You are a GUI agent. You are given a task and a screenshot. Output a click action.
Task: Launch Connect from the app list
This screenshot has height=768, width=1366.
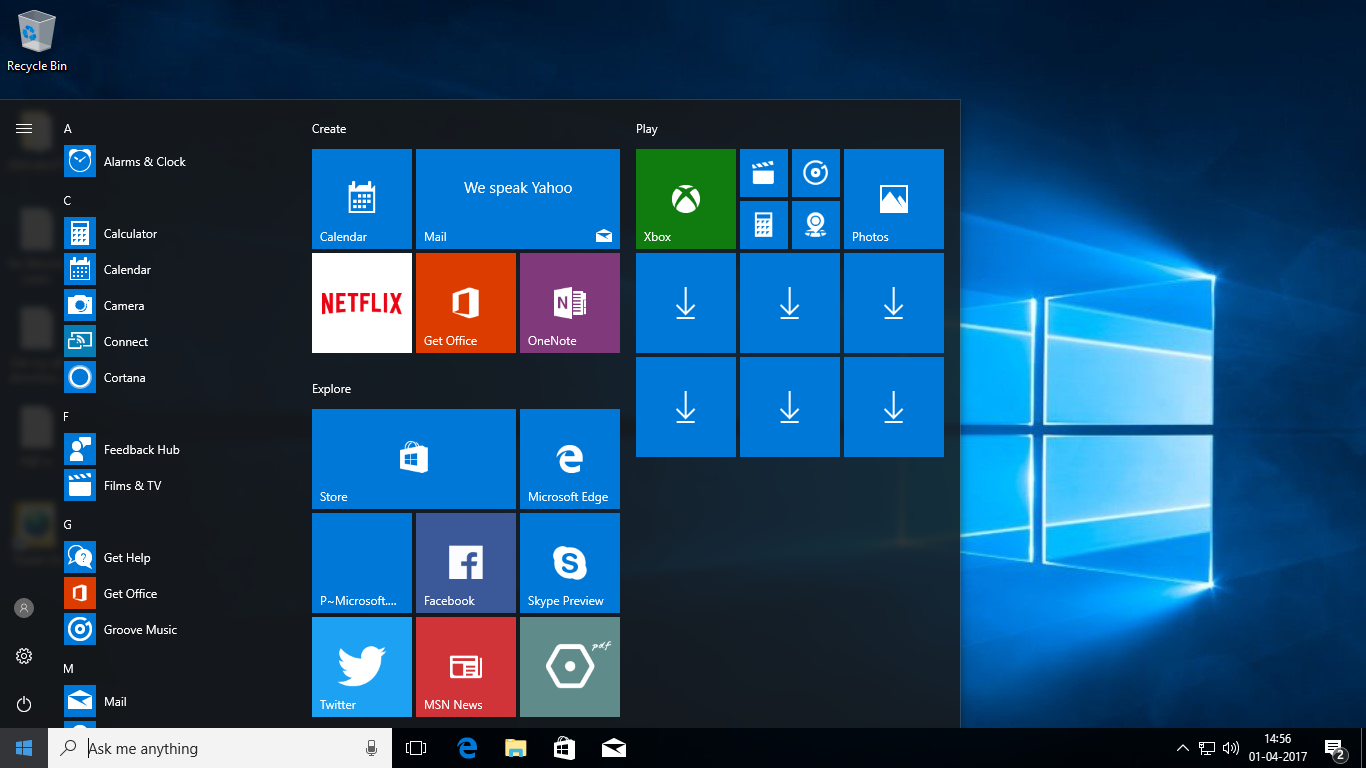point(180,341)
